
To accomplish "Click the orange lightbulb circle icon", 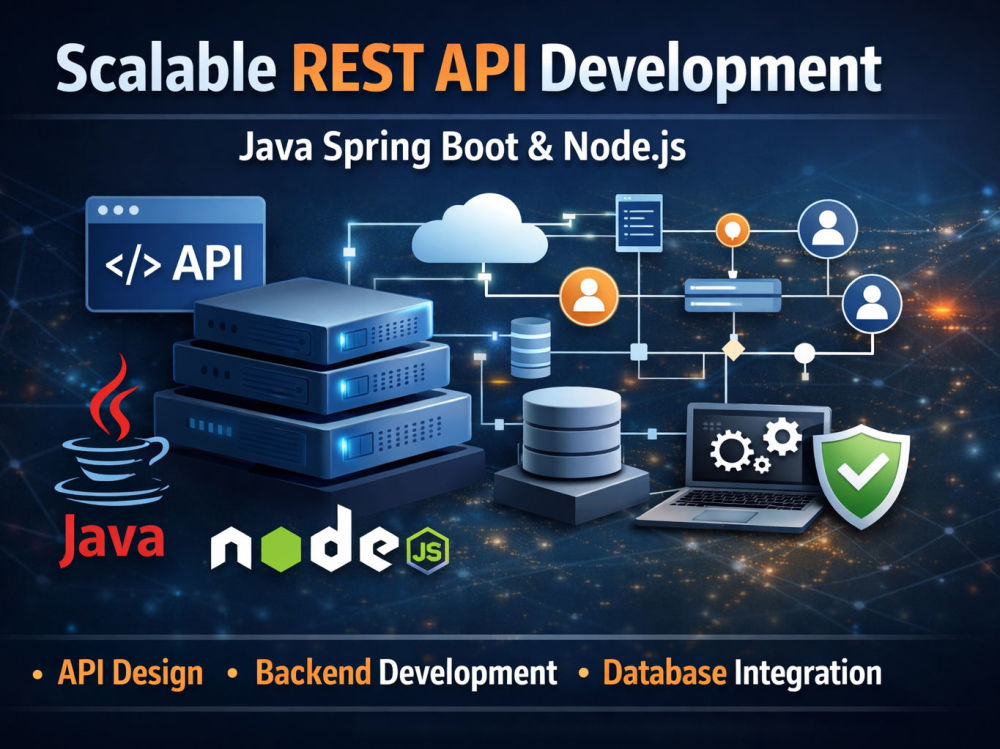I will point(732,230).
